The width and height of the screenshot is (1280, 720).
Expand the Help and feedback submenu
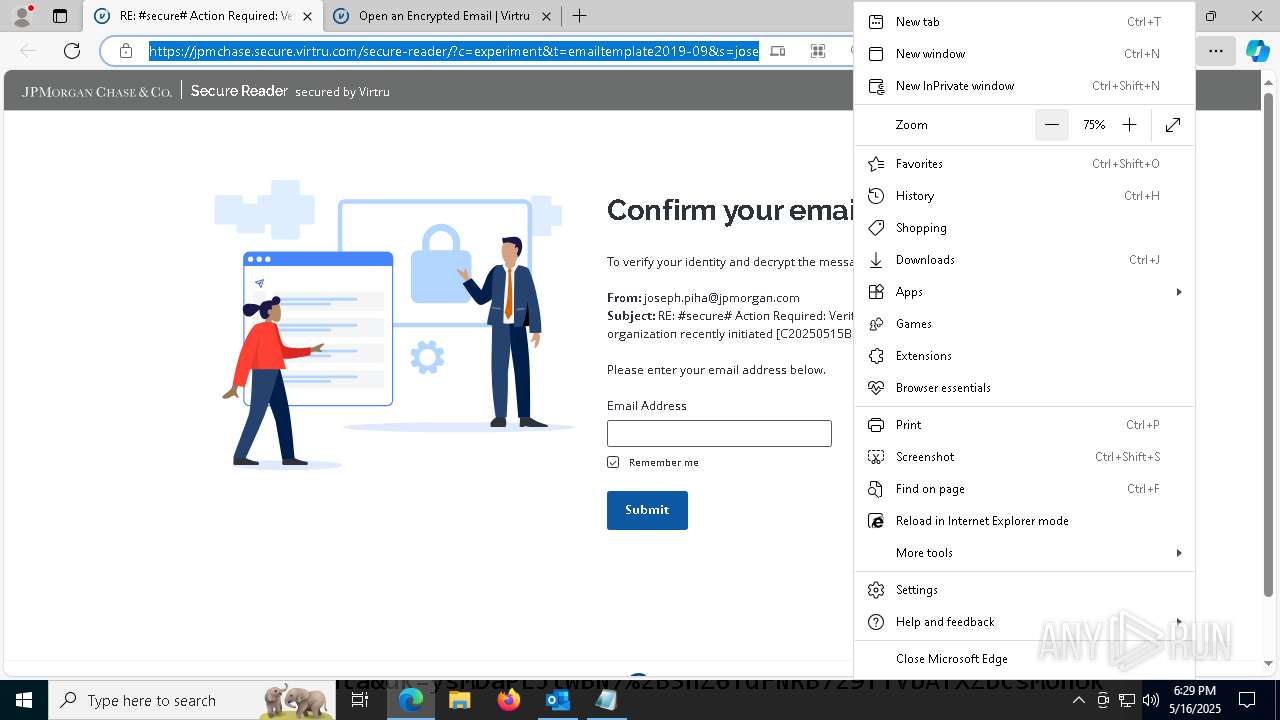[x=1024, y=622]
